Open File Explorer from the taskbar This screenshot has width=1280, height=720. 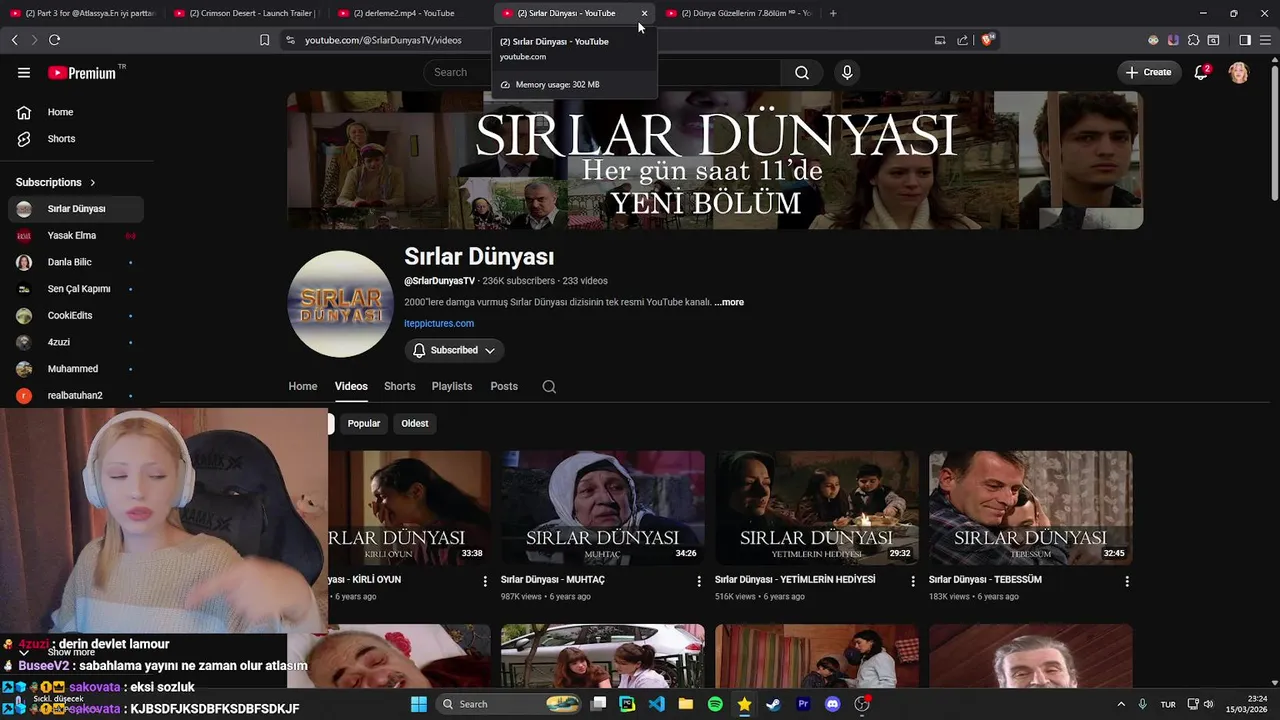click(686, 704)
